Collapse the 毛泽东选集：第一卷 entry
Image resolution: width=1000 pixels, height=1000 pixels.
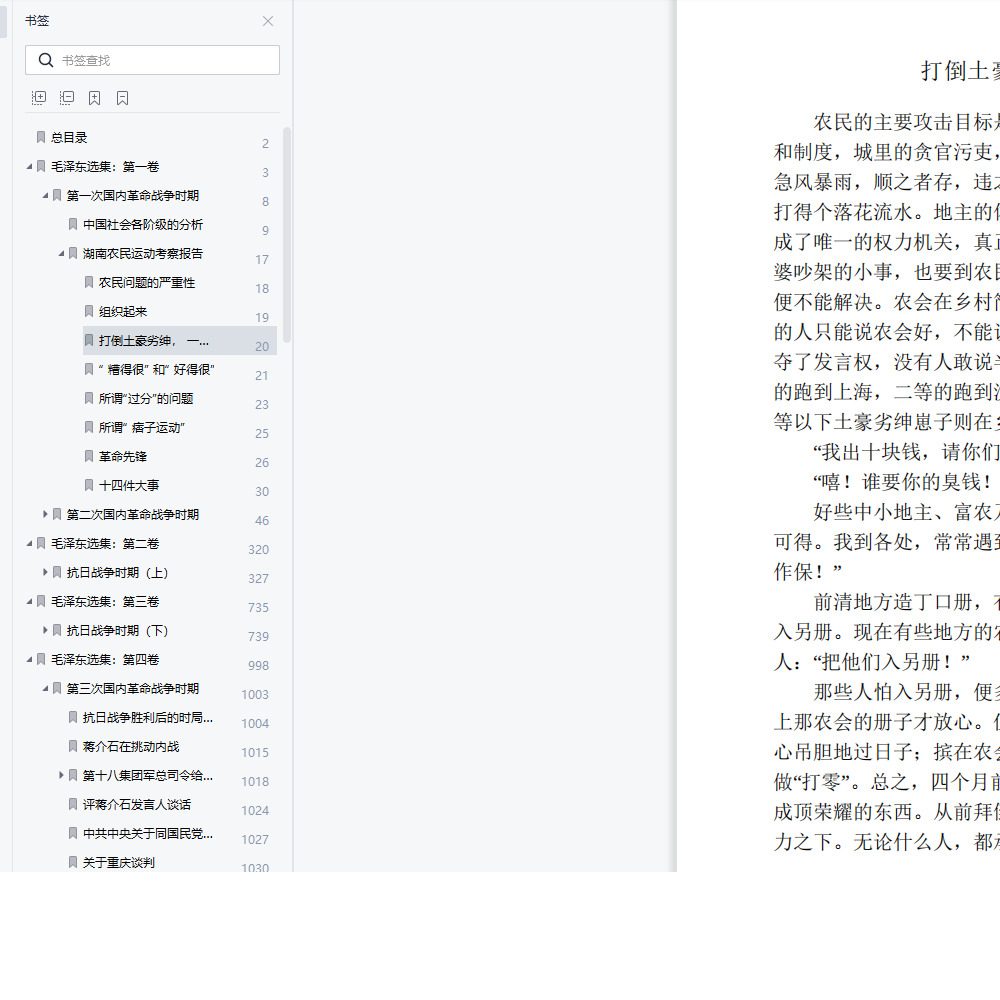pos(30,167)
